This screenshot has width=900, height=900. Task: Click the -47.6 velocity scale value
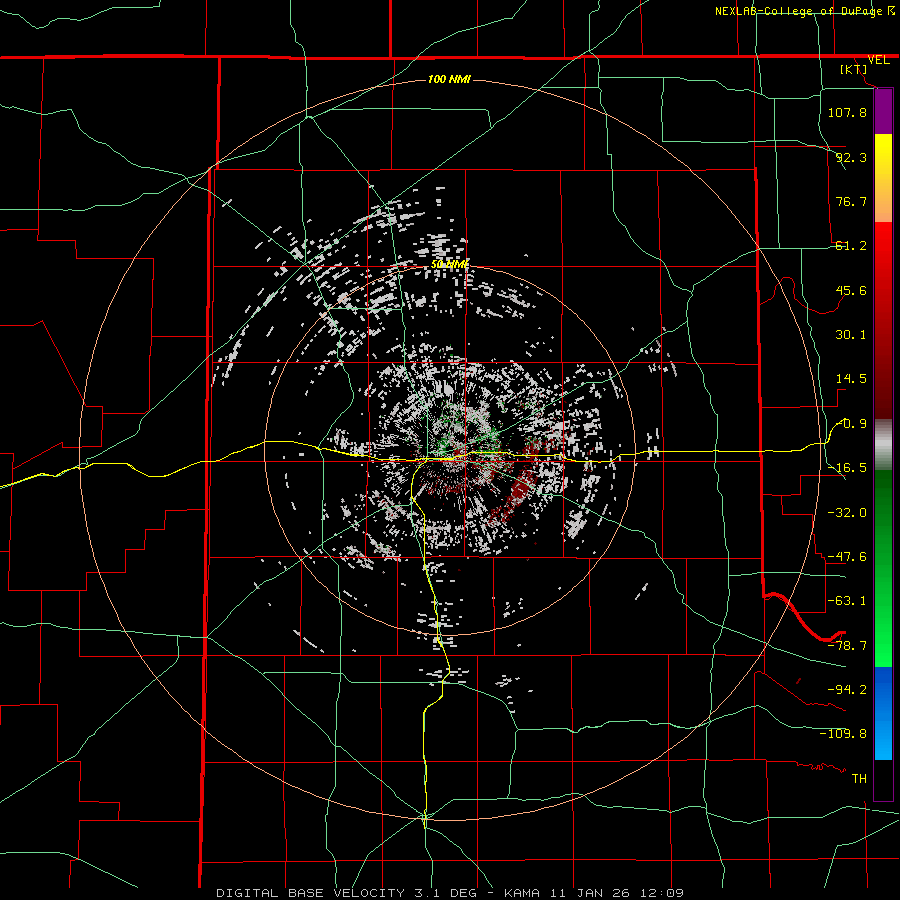click(x=847, y=557)
